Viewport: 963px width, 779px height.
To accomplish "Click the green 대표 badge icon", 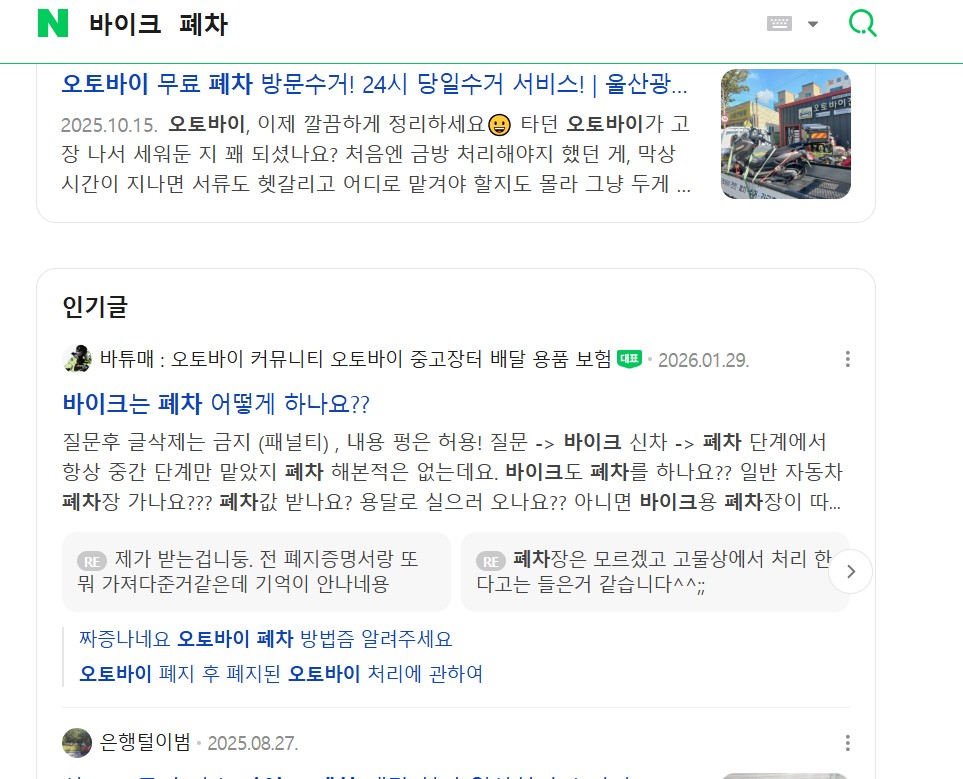I will click(630, 359).
